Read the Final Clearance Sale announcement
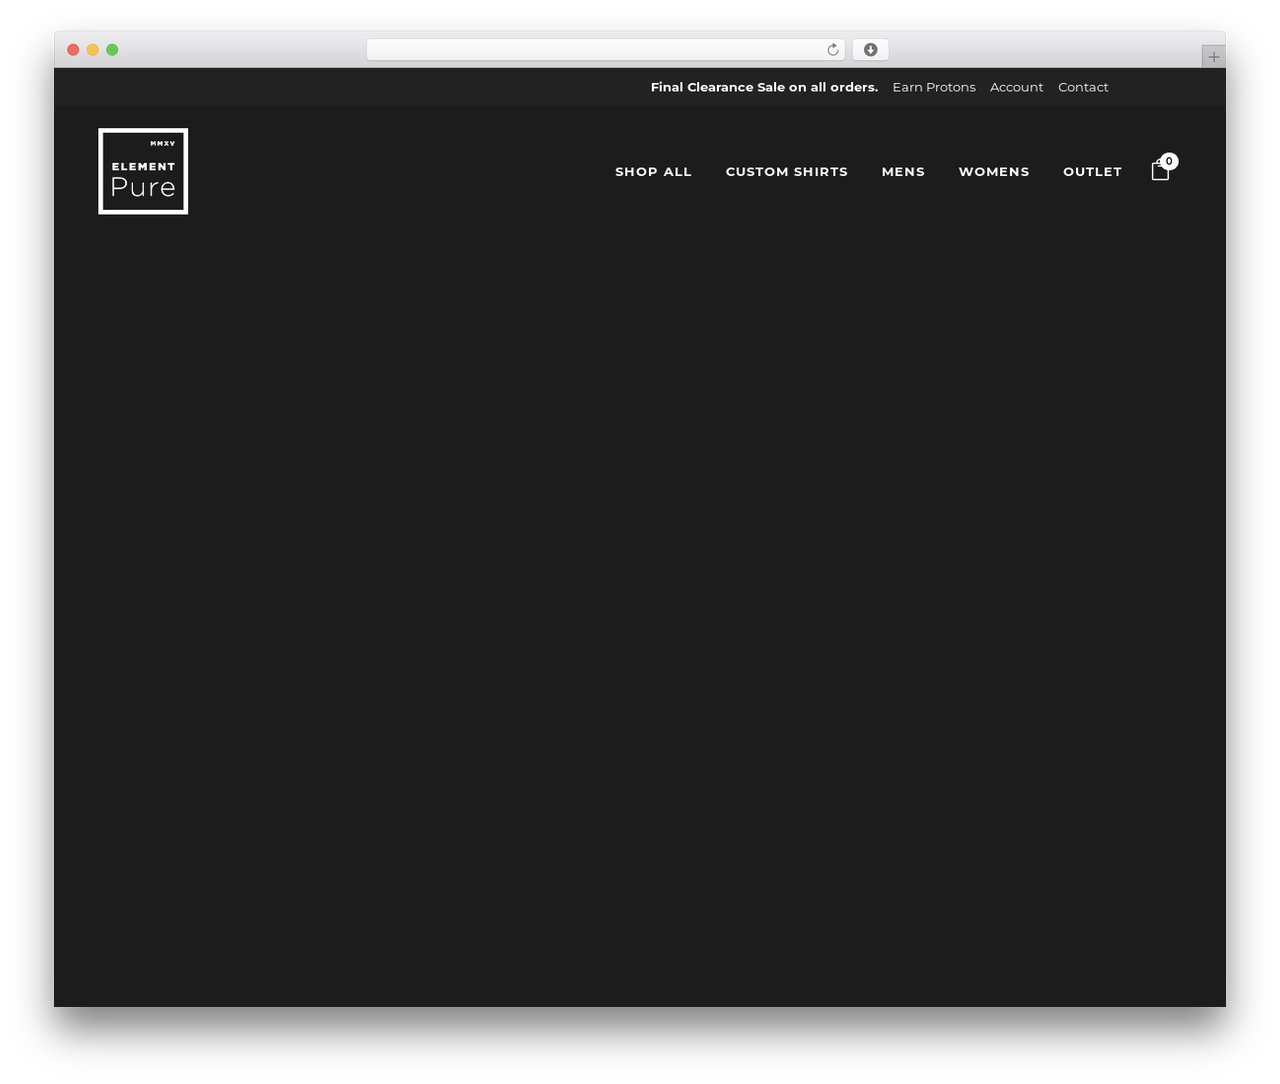The image size is (1280, 1084). pos(764,87)
